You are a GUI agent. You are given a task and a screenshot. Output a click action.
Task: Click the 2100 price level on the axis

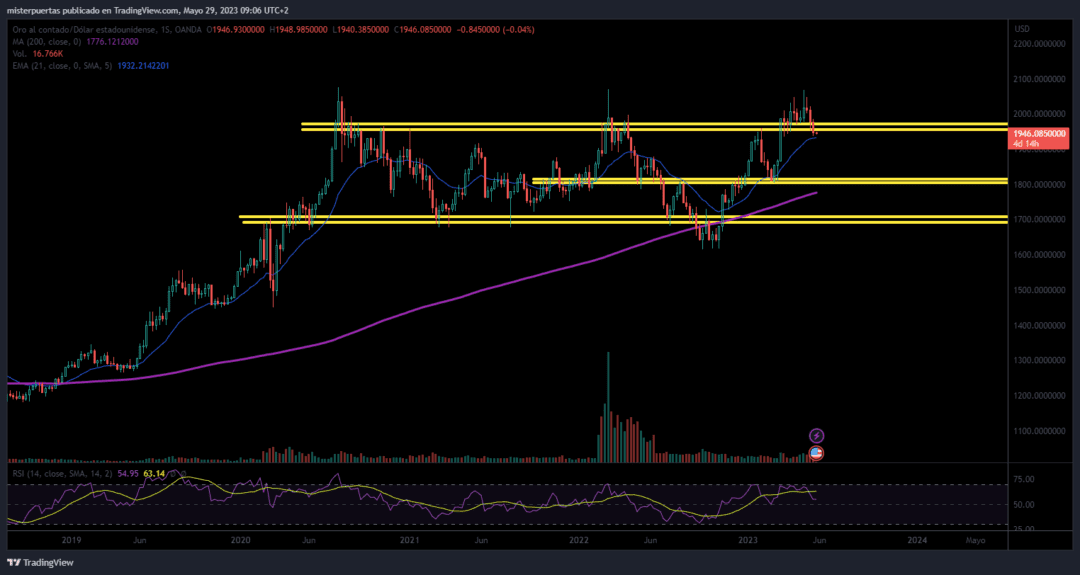coord(1037,79)
